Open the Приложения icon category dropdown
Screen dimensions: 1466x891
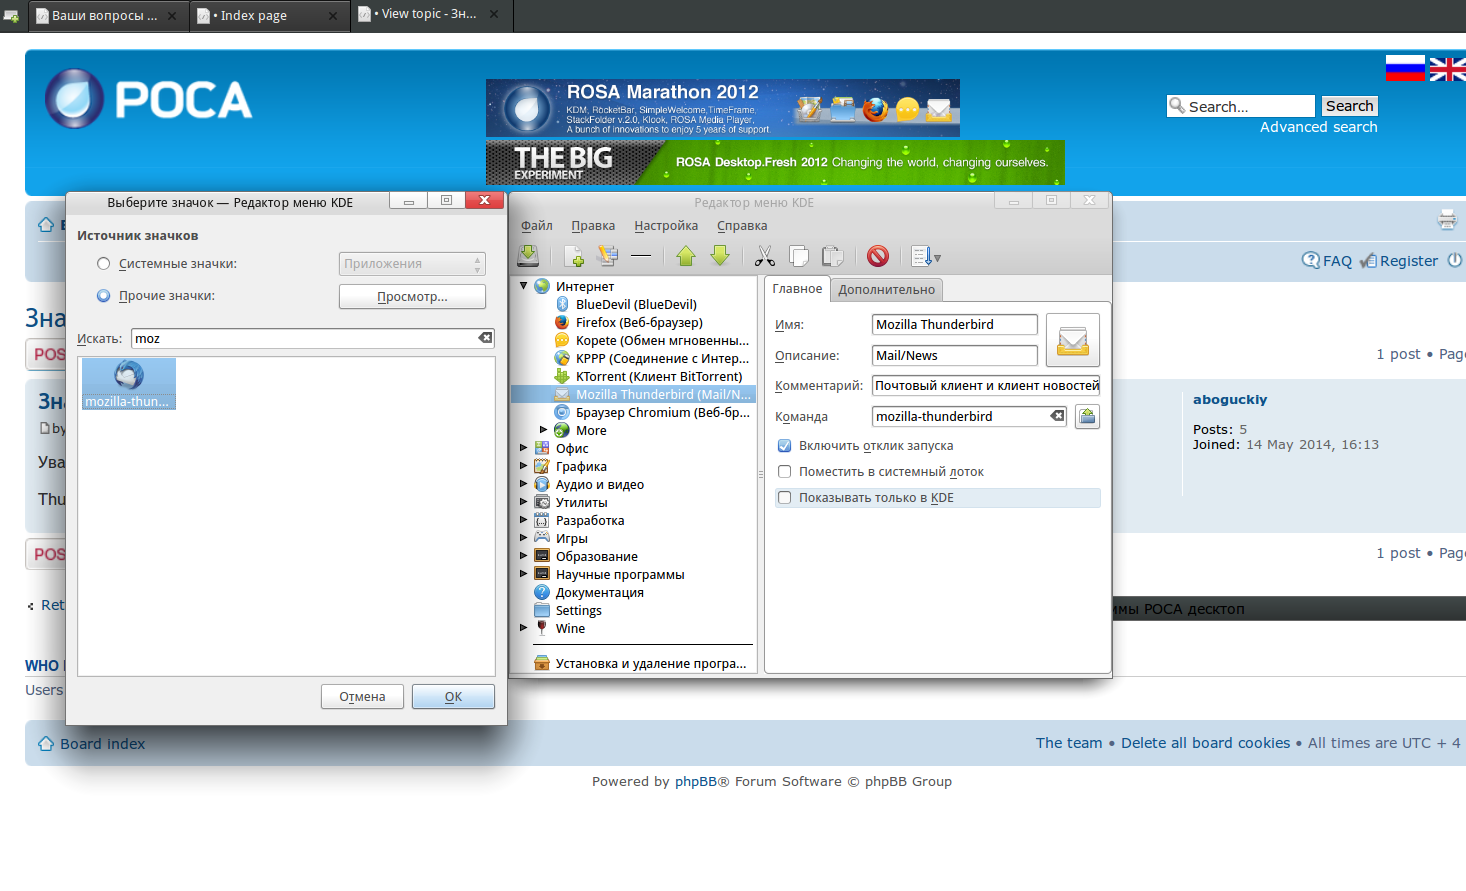(412, 264)
